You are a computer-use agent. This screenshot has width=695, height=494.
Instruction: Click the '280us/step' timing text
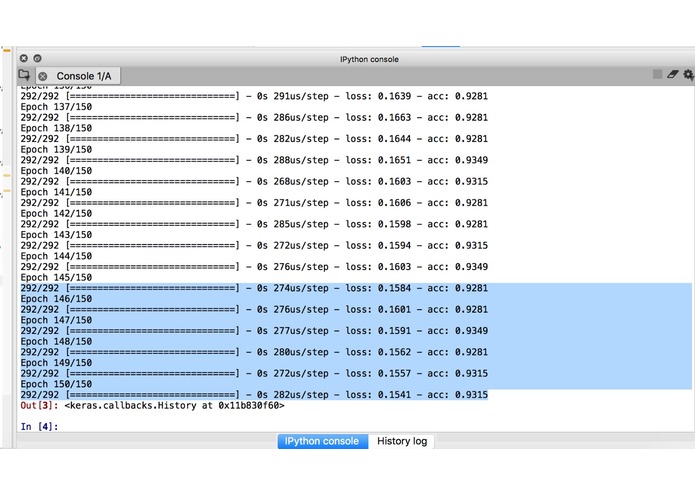301,352
